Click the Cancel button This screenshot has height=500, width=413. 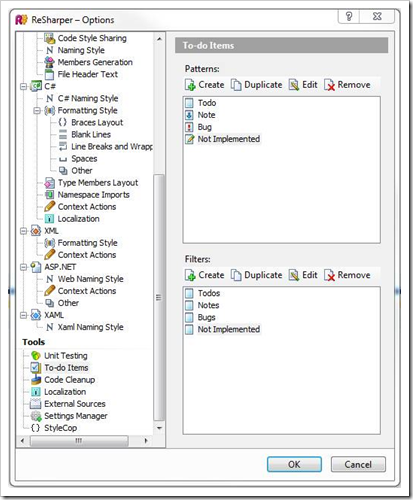click(358, 464)
